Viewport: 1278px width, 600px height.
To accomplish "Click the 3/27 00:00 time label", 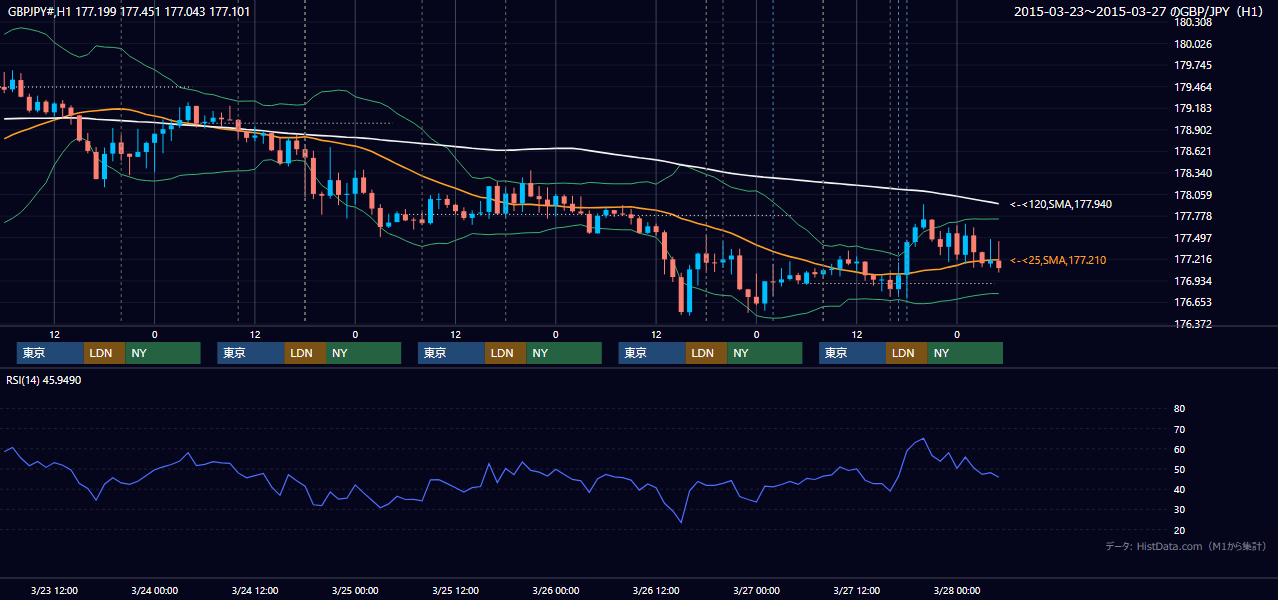I will click(x=756, y=590).
